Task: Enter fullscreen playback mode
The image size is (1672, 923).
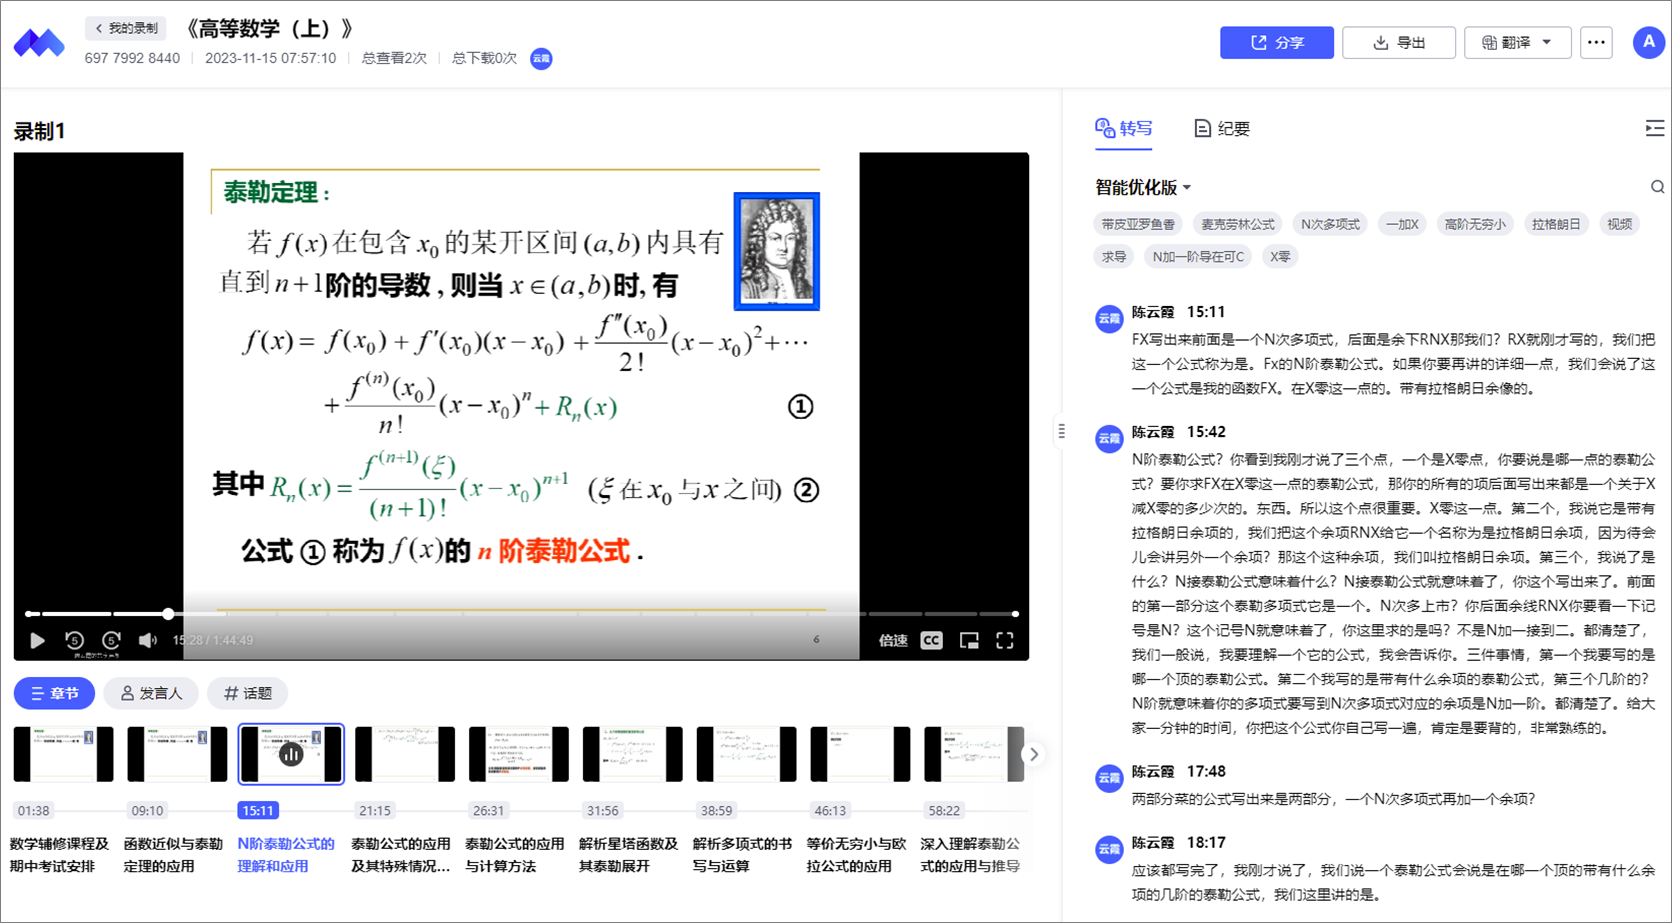Action: [1005, 640]
